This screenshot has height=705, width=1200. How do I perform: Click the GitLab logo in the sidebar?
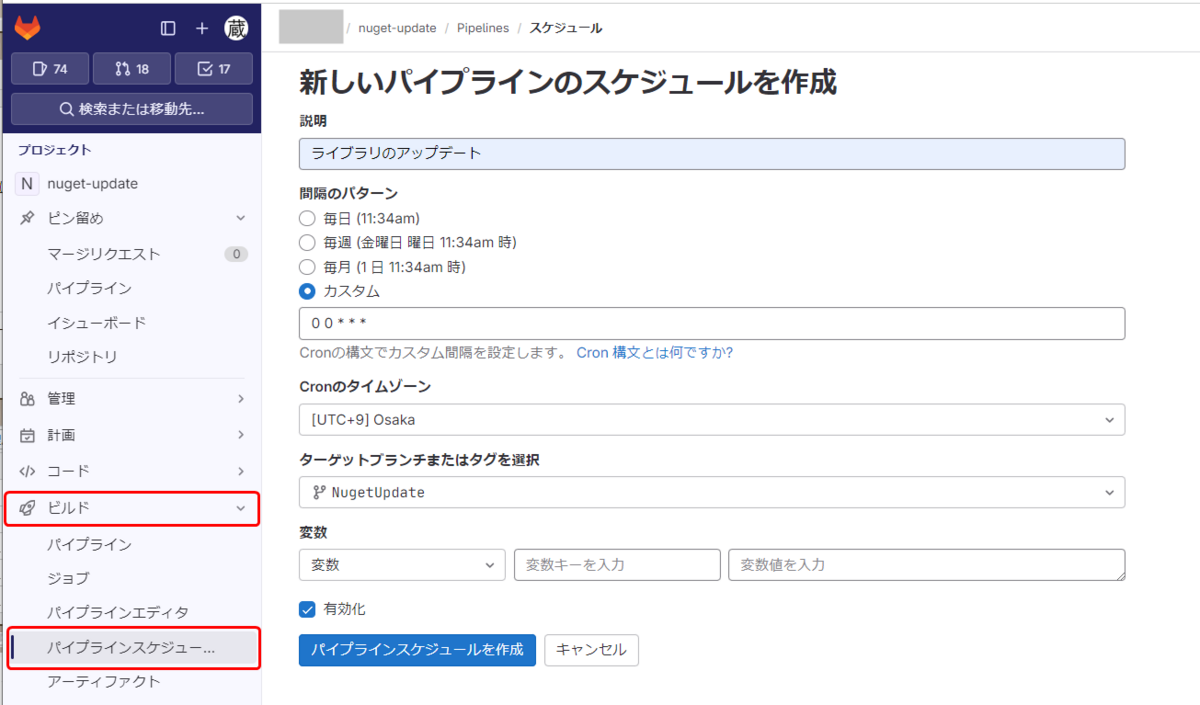(x=28, y=28)
